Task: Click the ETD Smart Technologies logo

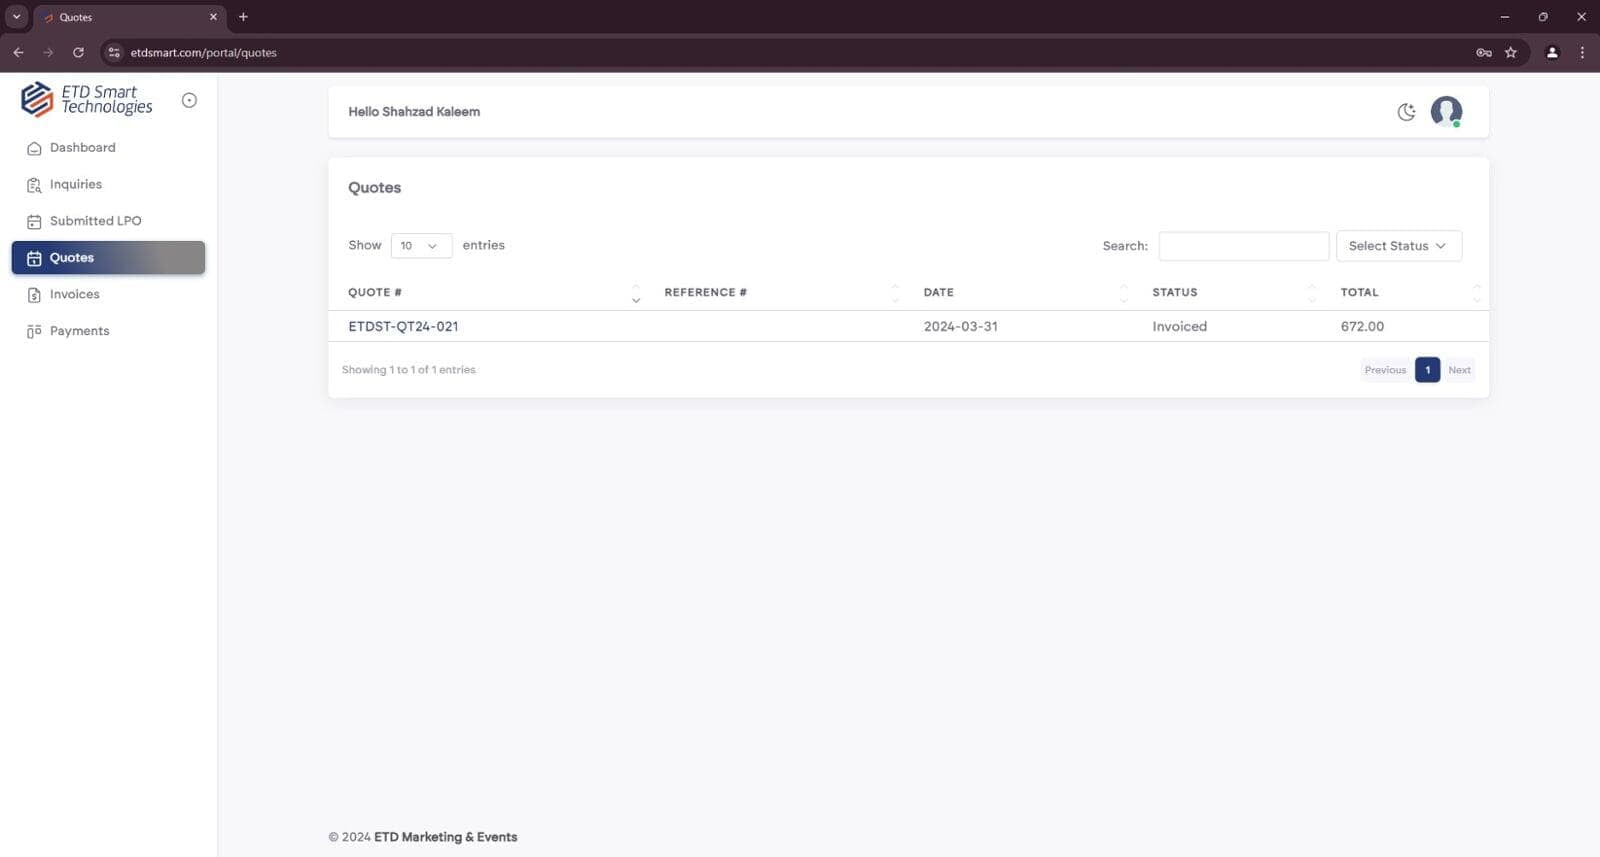Action: coord(87,100)
